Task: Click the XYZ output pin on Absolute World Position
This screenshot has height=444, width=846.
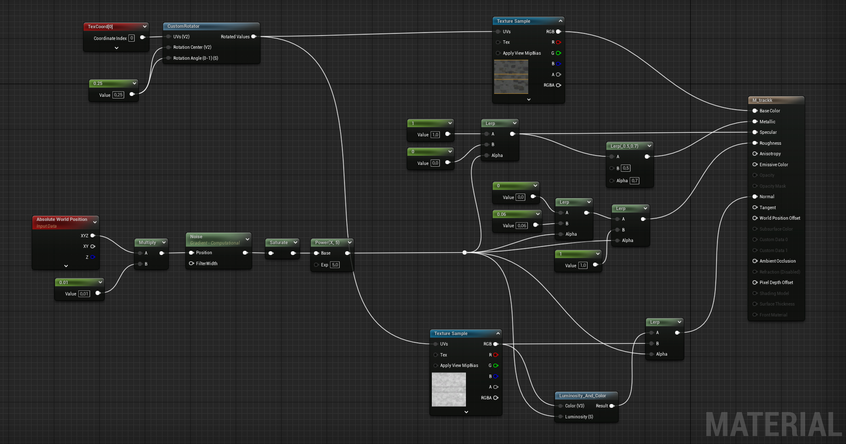Action: pyautogui.click(x=93, y=236)
